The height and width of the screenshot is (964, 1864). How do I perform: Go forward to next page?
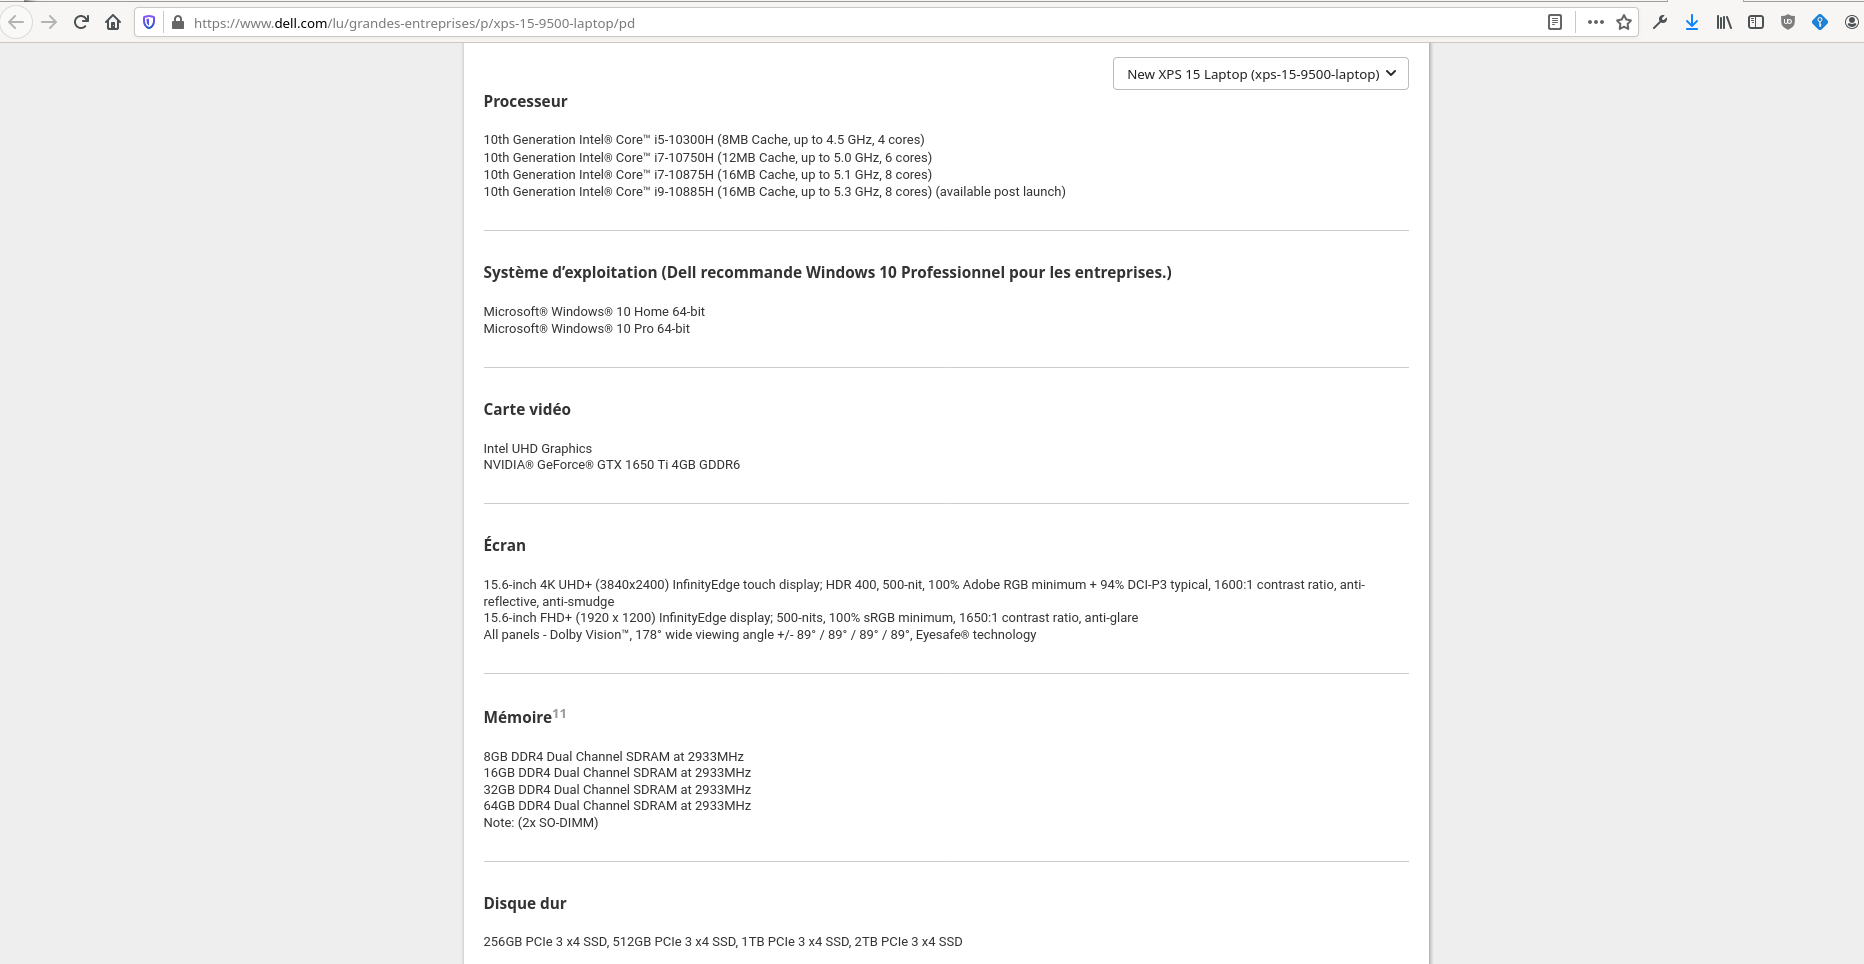click(x=49, y=22)
